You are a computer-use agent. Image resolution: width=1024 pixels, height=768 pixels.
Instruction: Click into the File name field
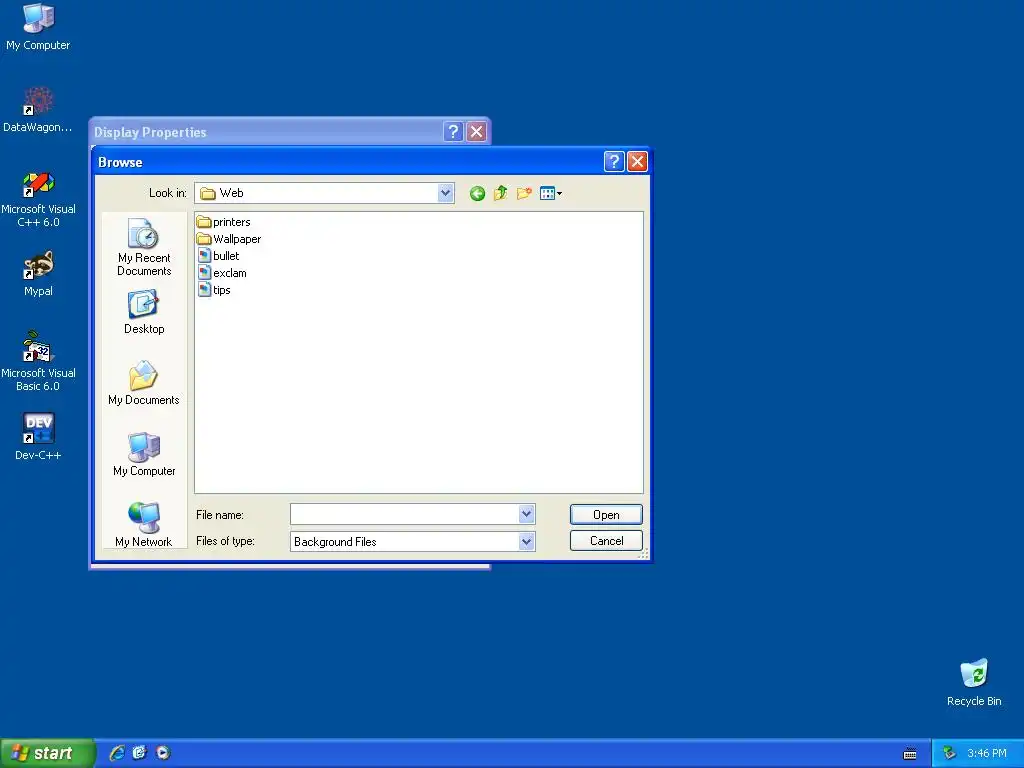click(405, 515)
